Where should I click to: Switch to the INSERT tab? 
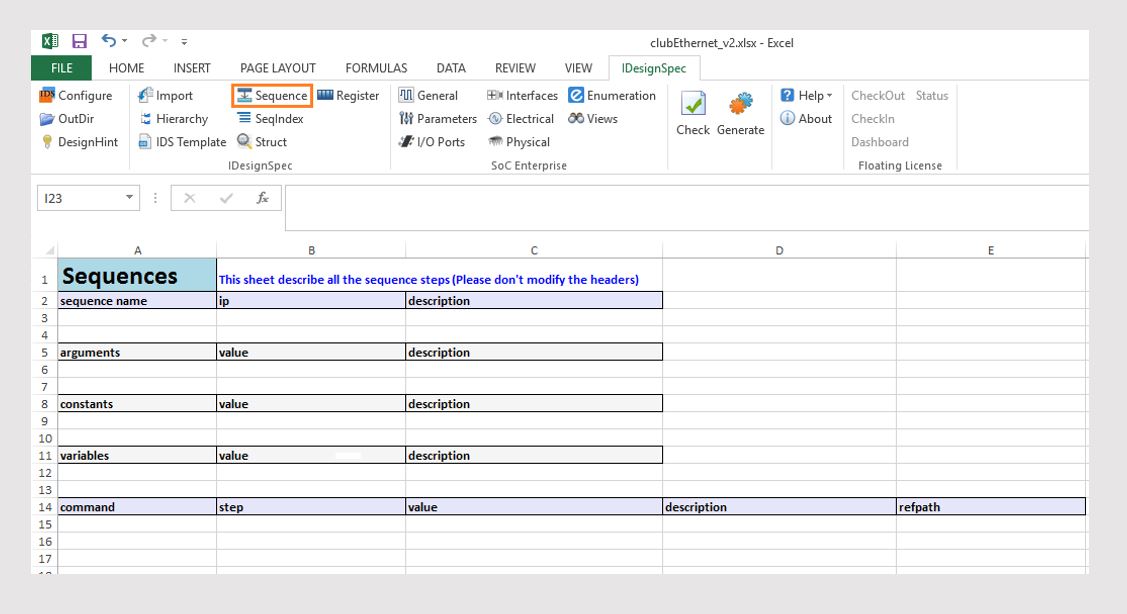192,68
